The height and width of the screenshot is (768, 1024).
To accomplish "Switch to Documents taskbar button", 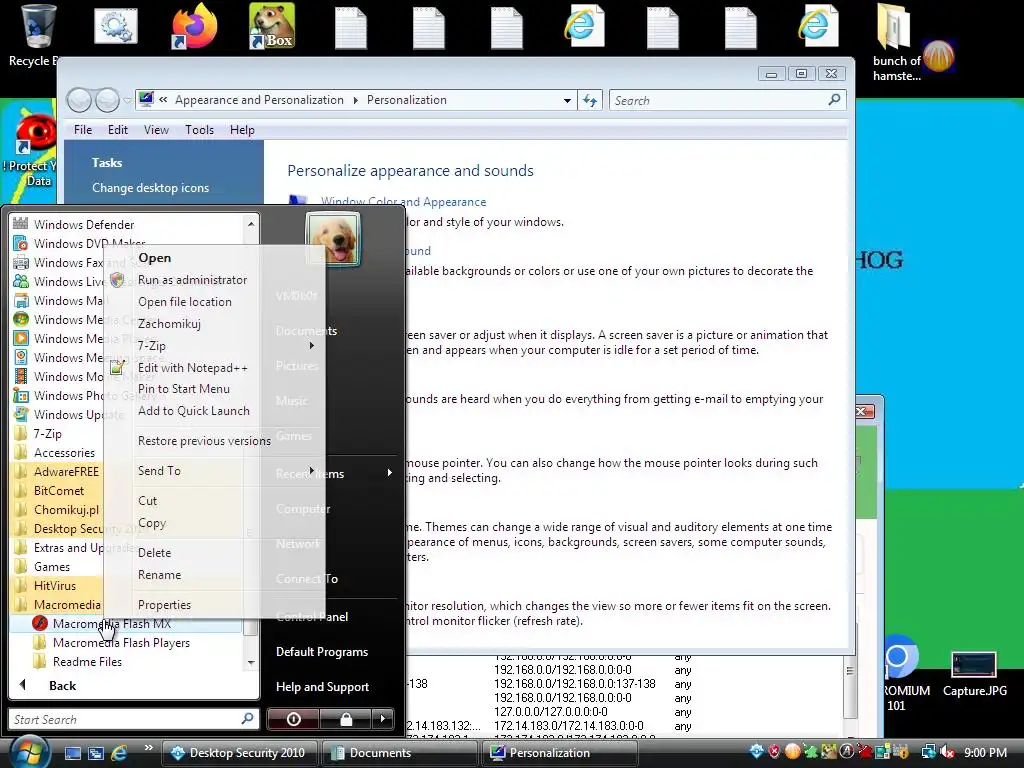I will click(x=399, y=753).
